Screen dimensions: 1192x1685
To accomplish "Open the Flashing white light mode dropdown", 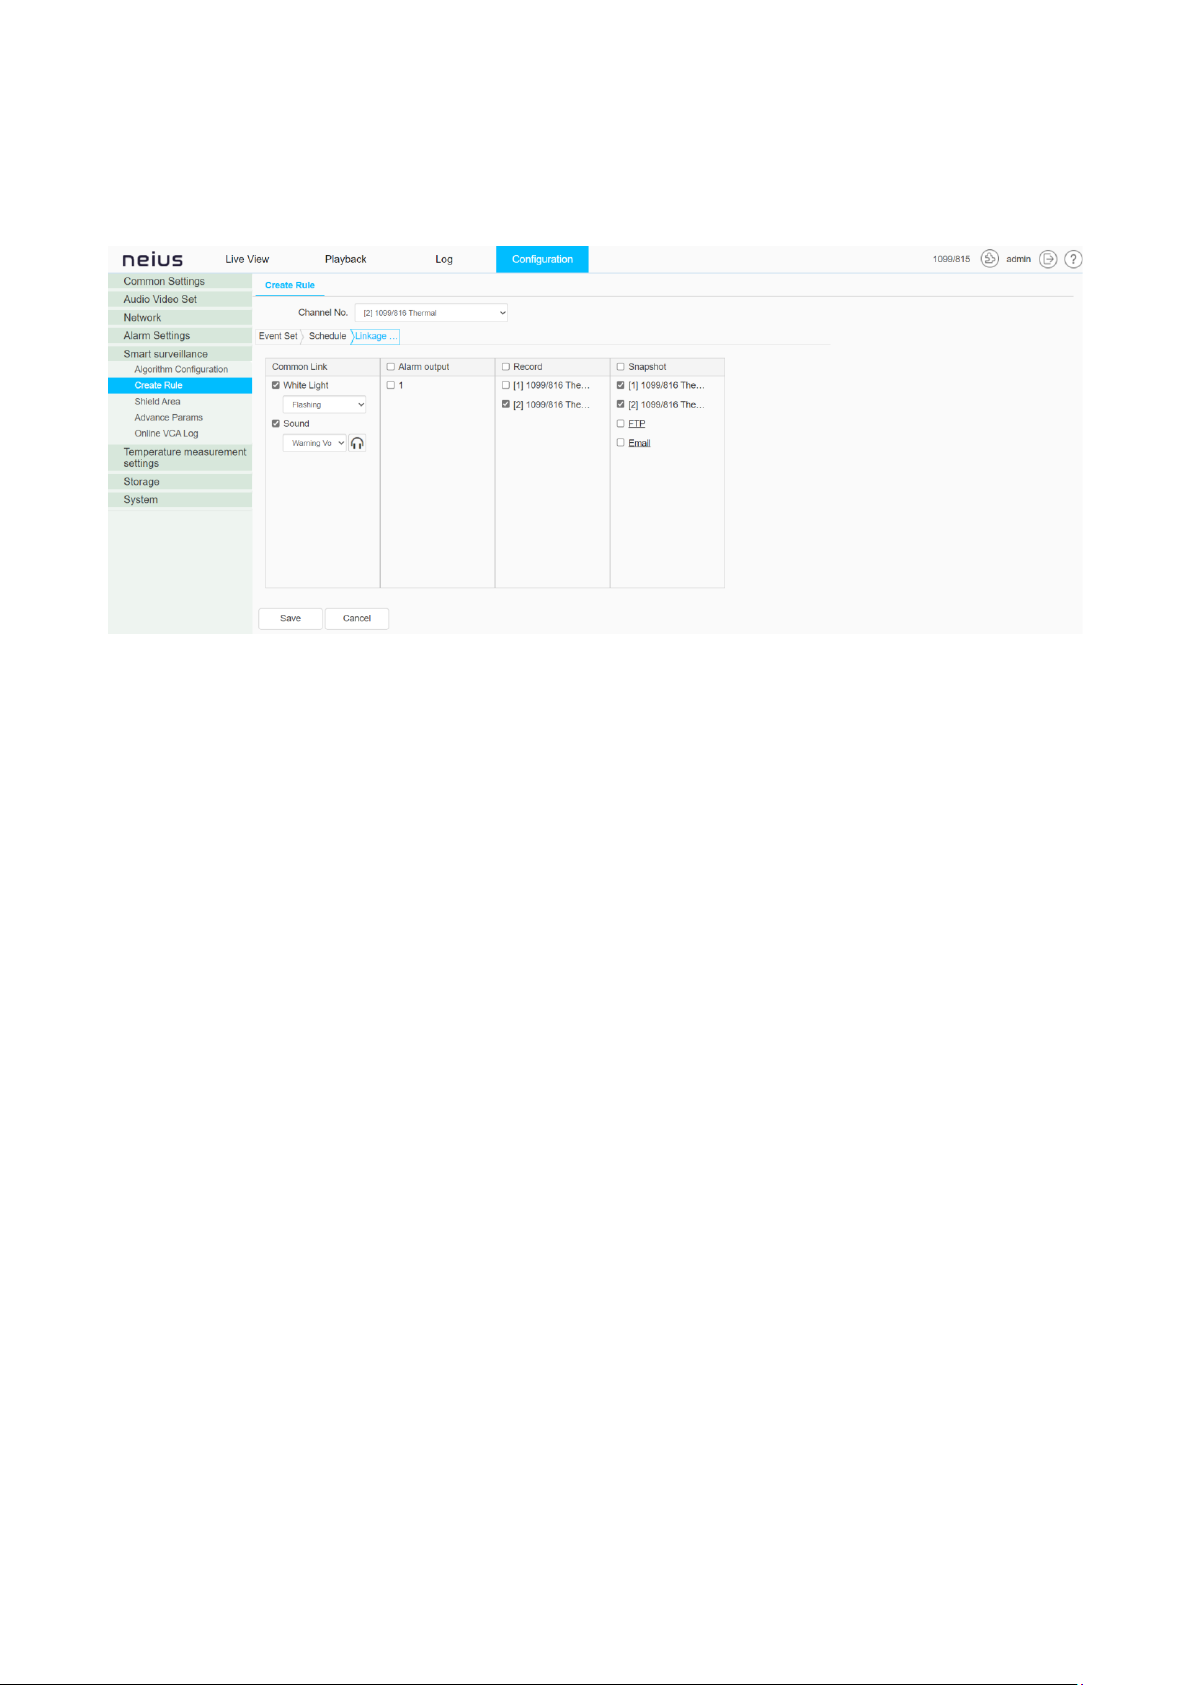I will pos(324,405).
